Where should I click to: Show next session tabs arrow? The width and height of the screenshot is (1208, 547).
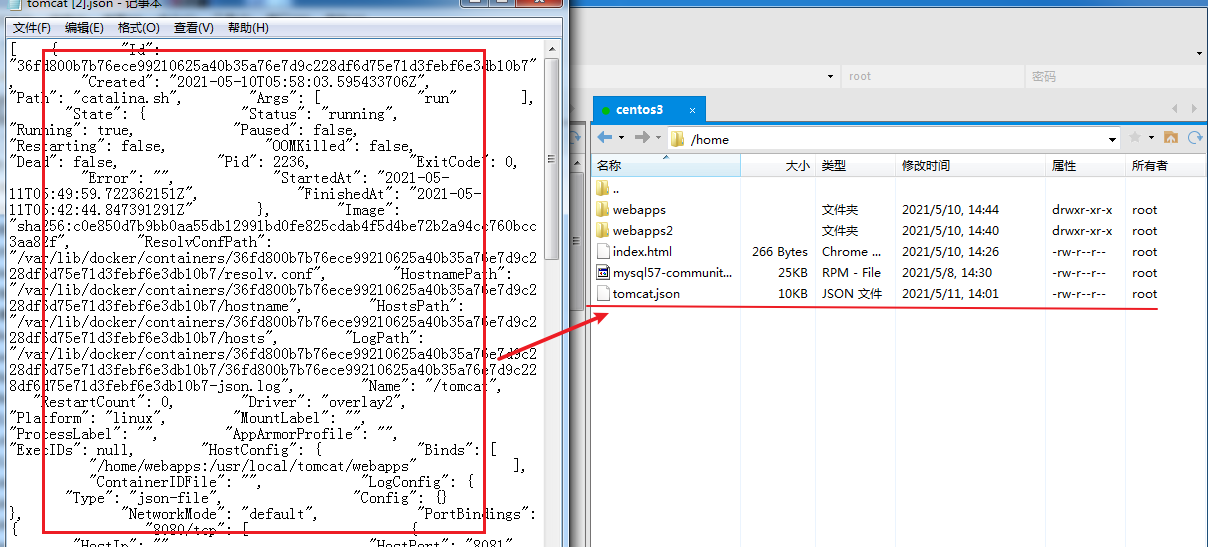click(x=1194, y=109)
